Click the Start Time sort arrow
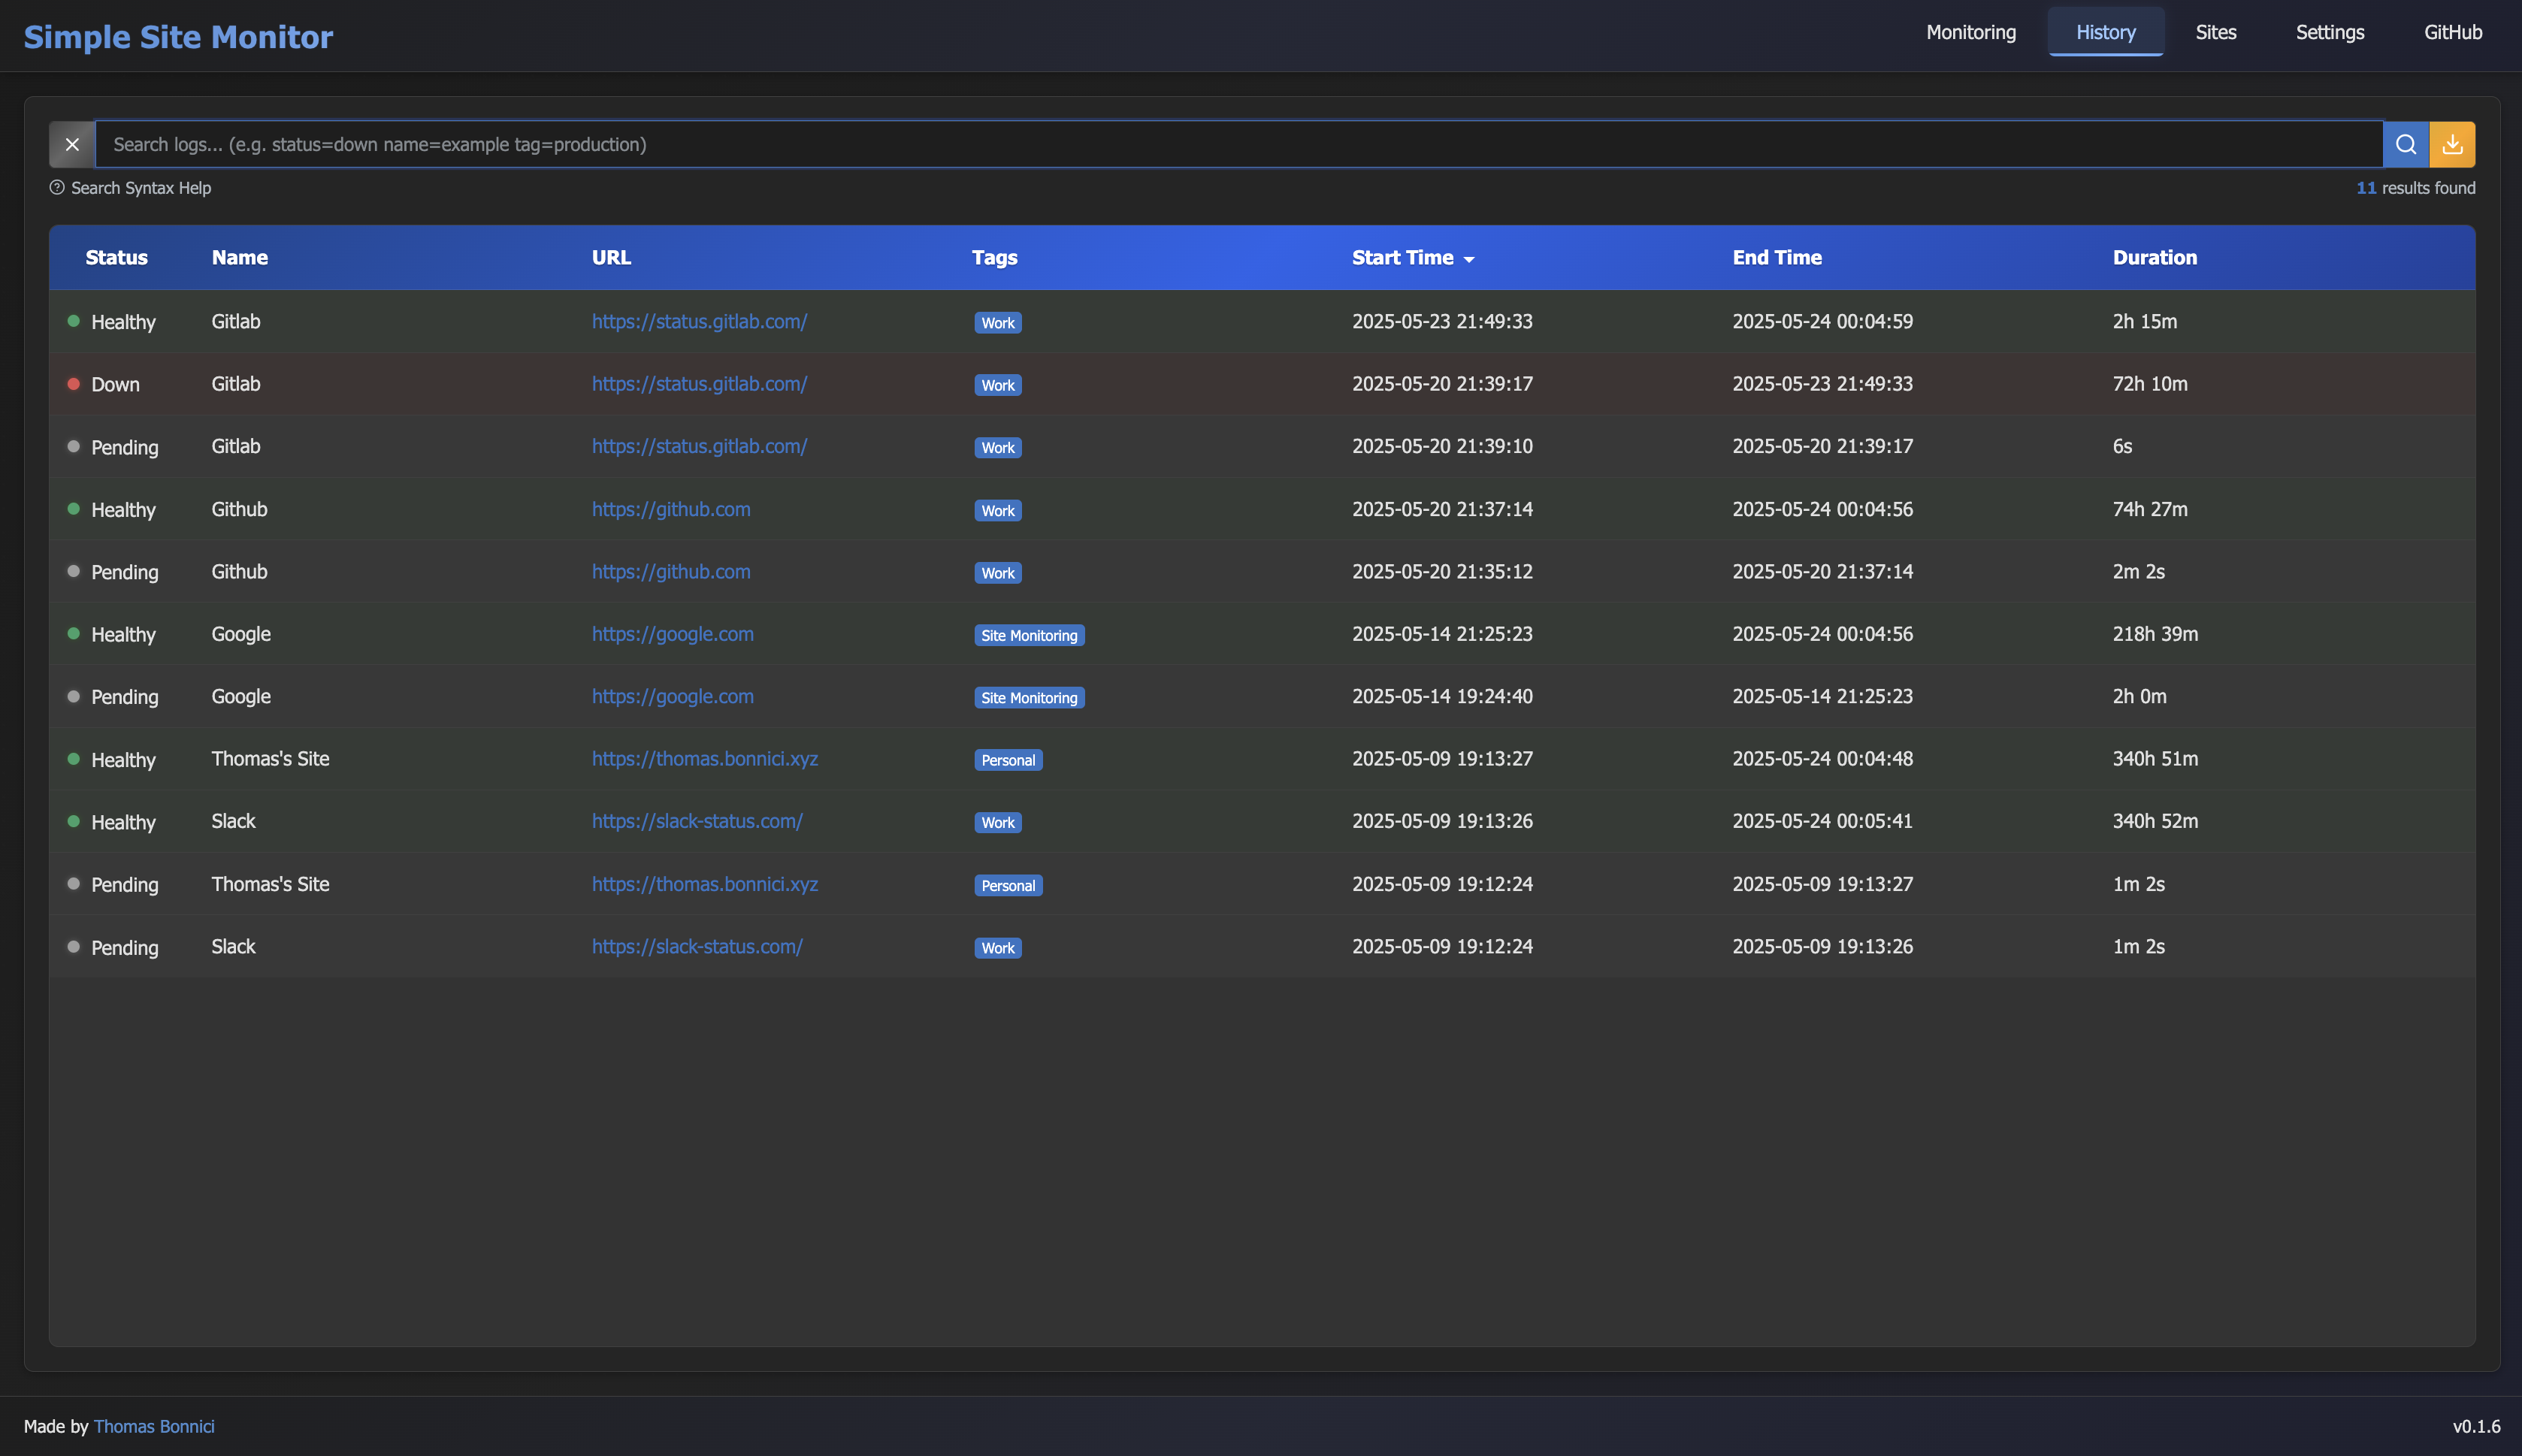Screen dimensions: 2522x1456 coord(1469,259)
